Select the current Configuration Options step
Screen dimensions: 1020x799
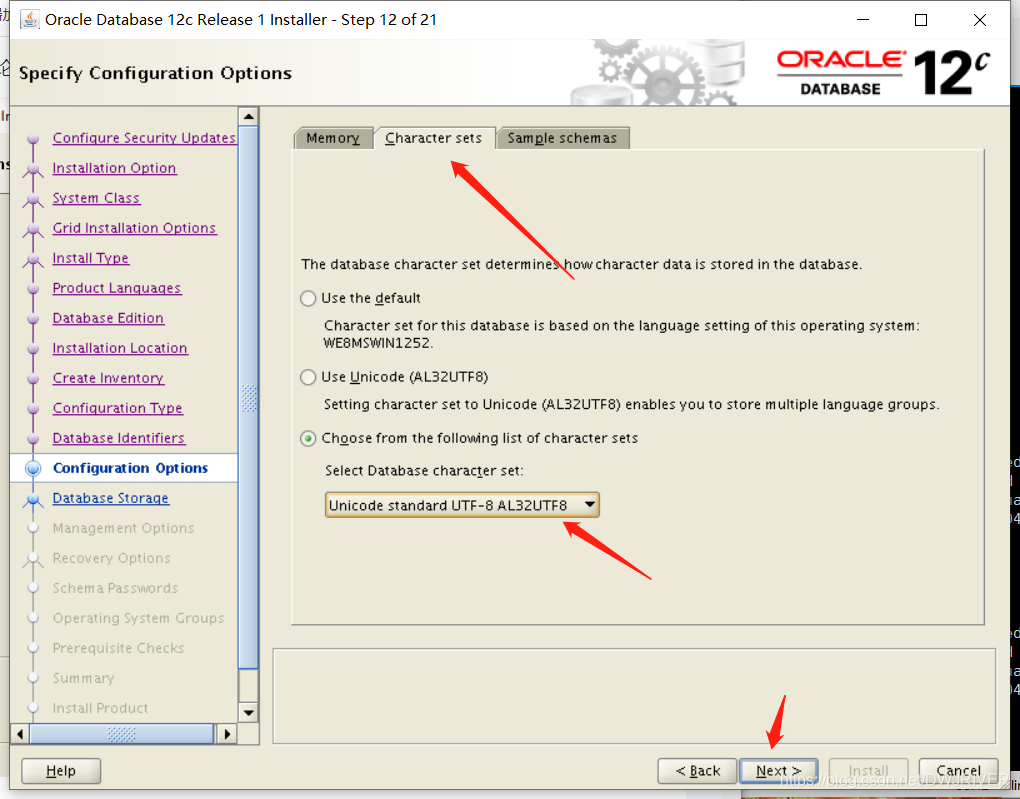(x=131, y=468)
